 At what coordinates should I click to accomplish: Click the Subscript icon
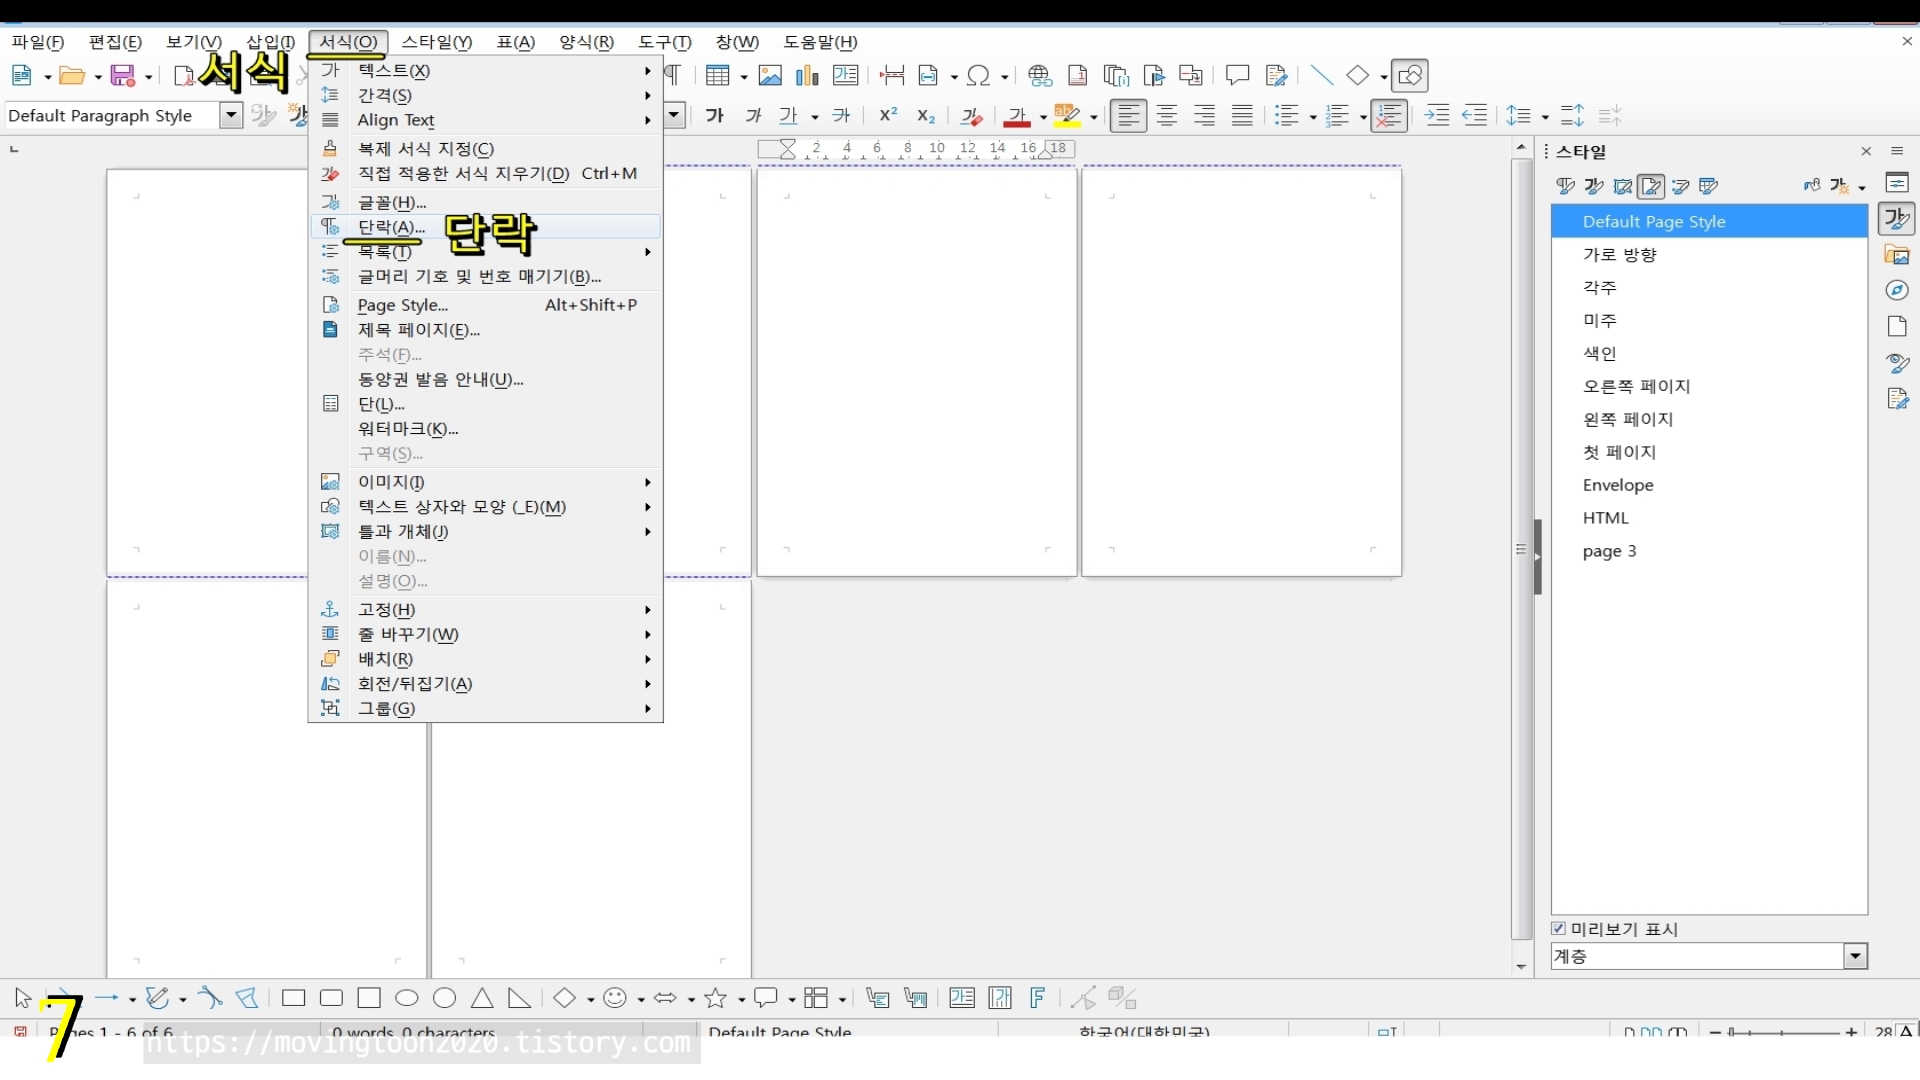click(926, 116)
